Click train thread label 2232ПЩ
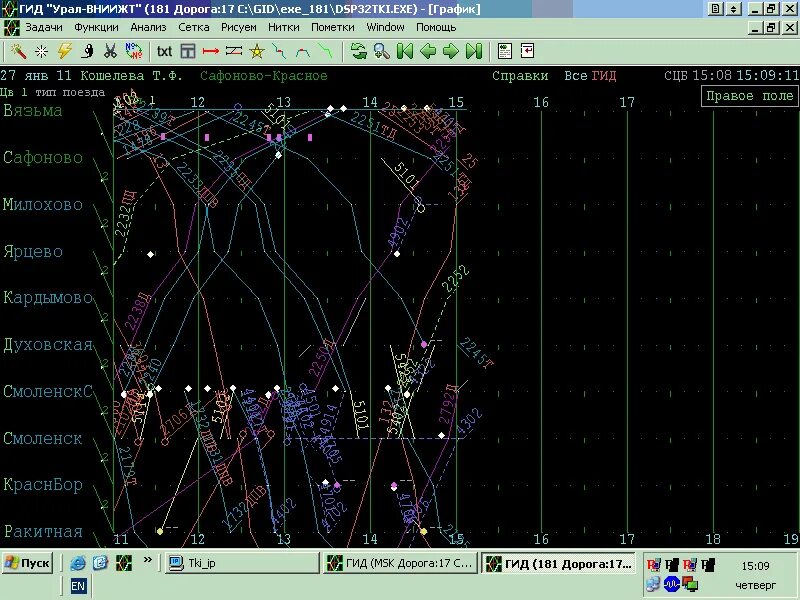Screen dimensions: 800x600 (125, 213)
